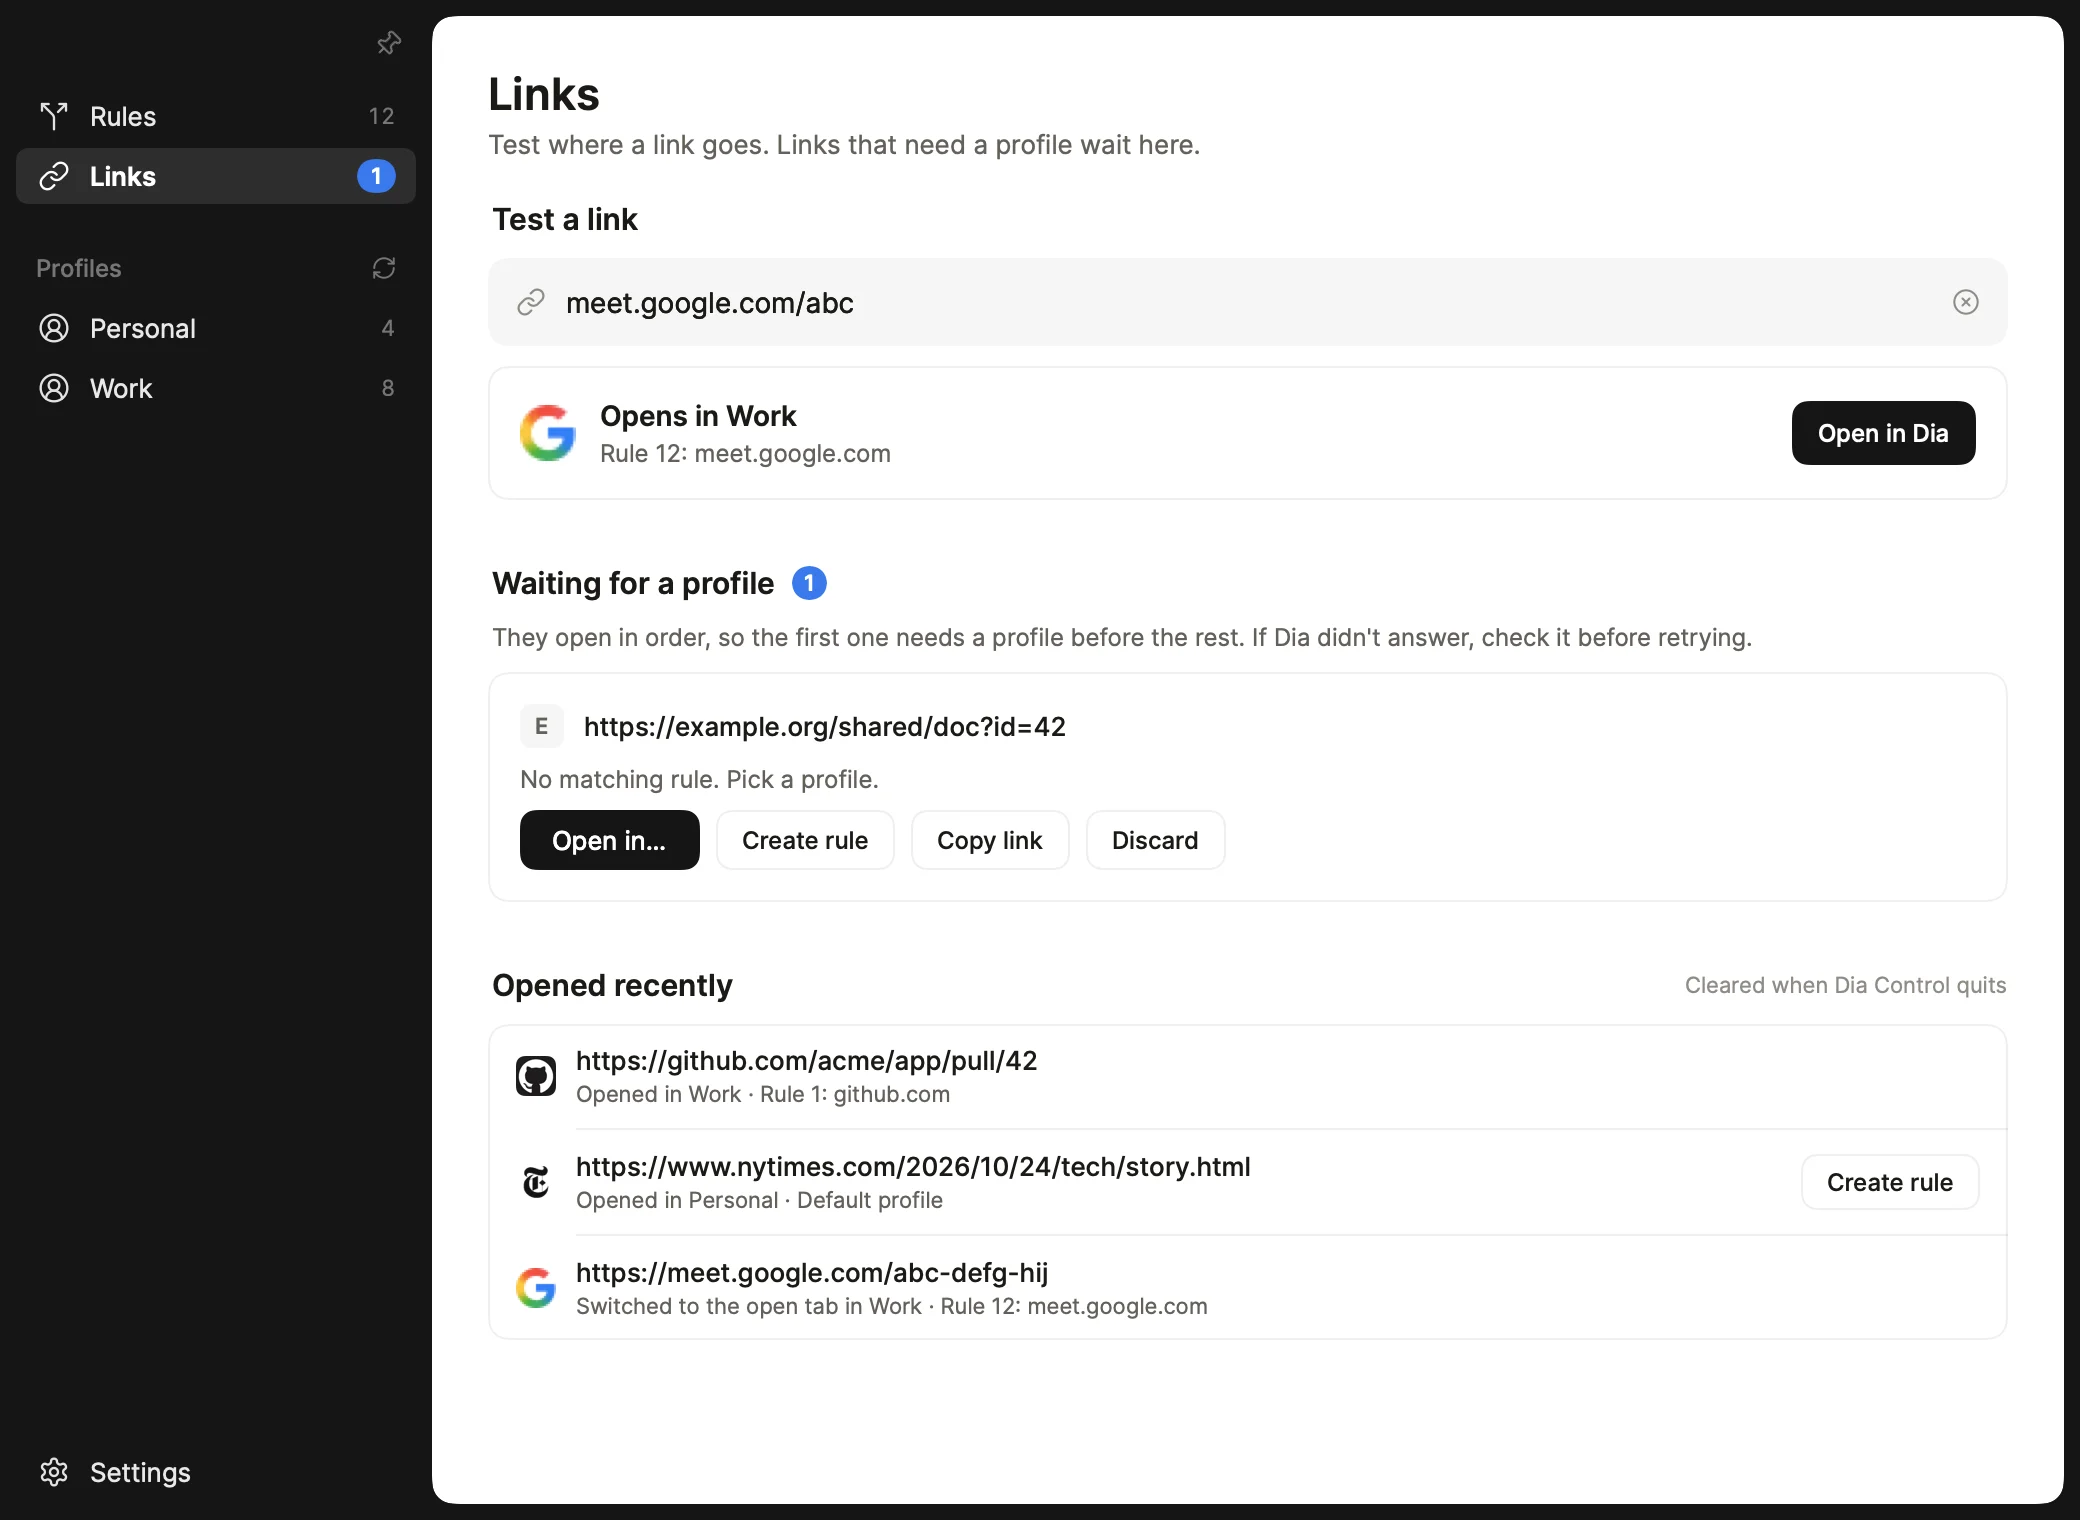Click the Work profile avatar icon

click(54, 388)
